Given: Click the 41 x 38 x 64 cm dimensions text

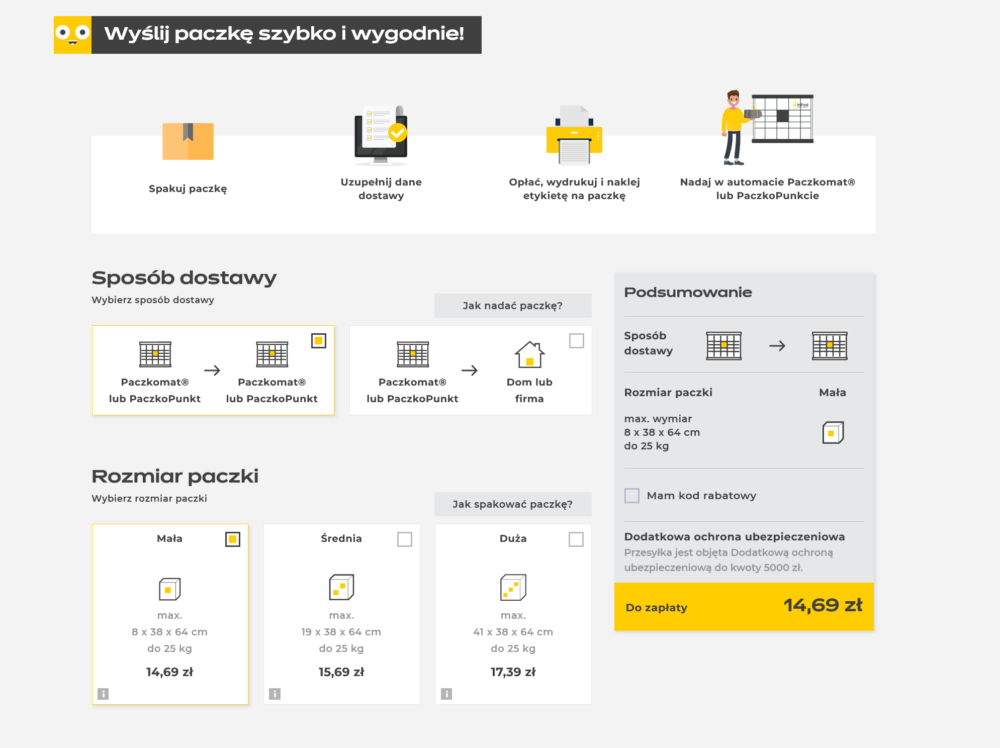Looking at the screenshot, I should [x=513, y=632].
